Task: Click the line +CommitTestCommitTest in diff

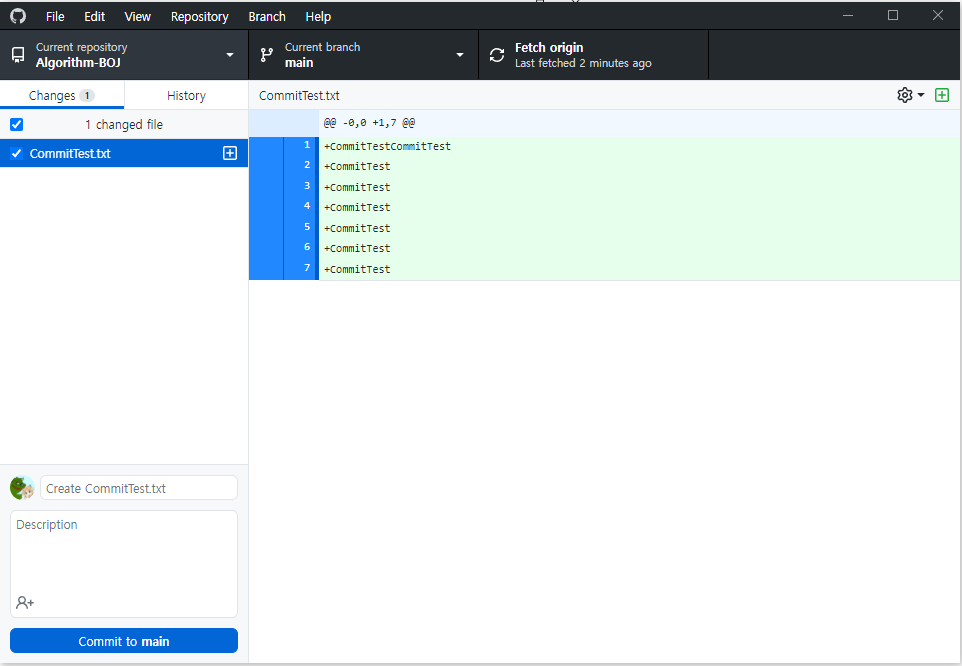Action: pos(387,146)
